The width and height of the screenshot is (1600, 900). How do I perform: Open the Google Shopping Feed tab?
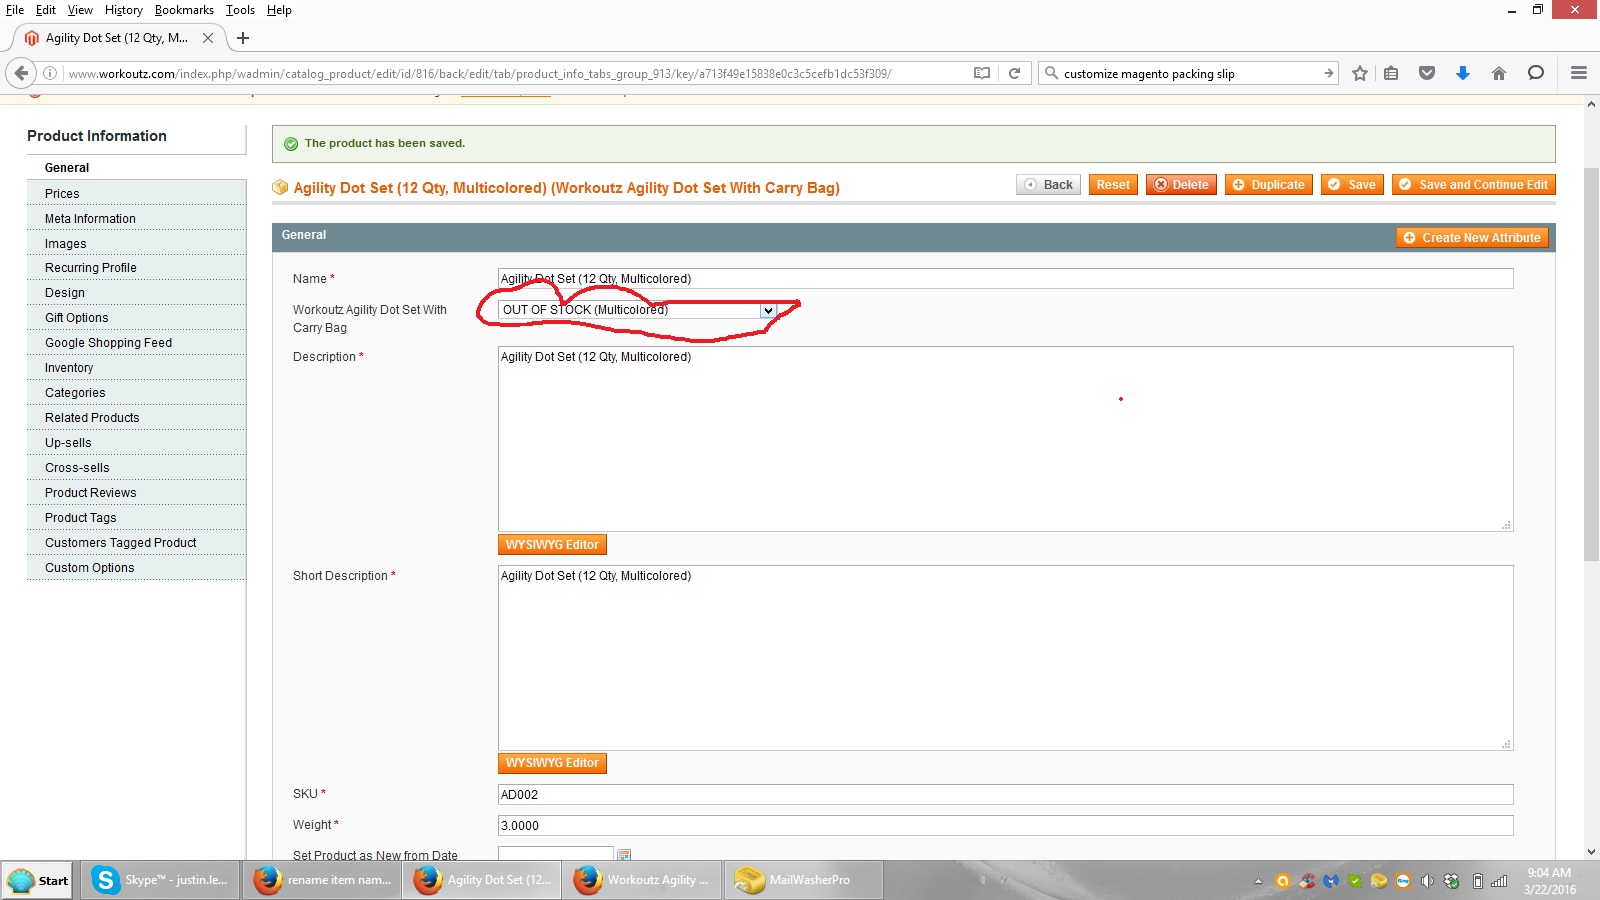pos(136,343)
